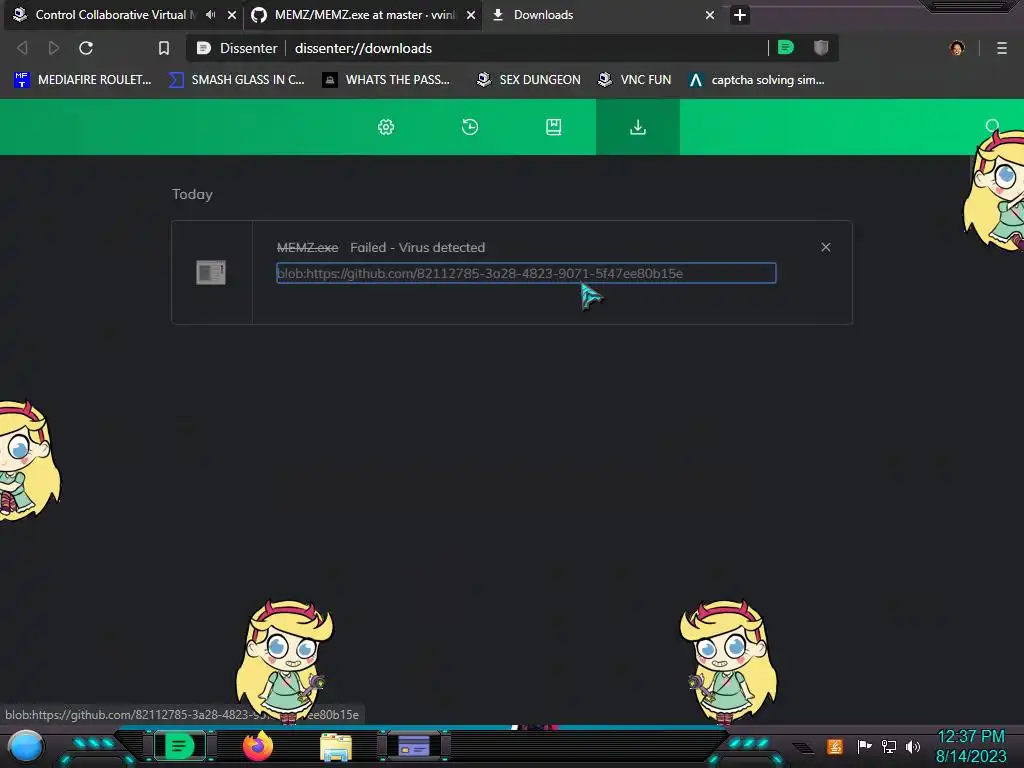The height and width of the screenshot is (768, 1024).
Task: Open the shields icon in address bar
Action: (x=821, y=47)
